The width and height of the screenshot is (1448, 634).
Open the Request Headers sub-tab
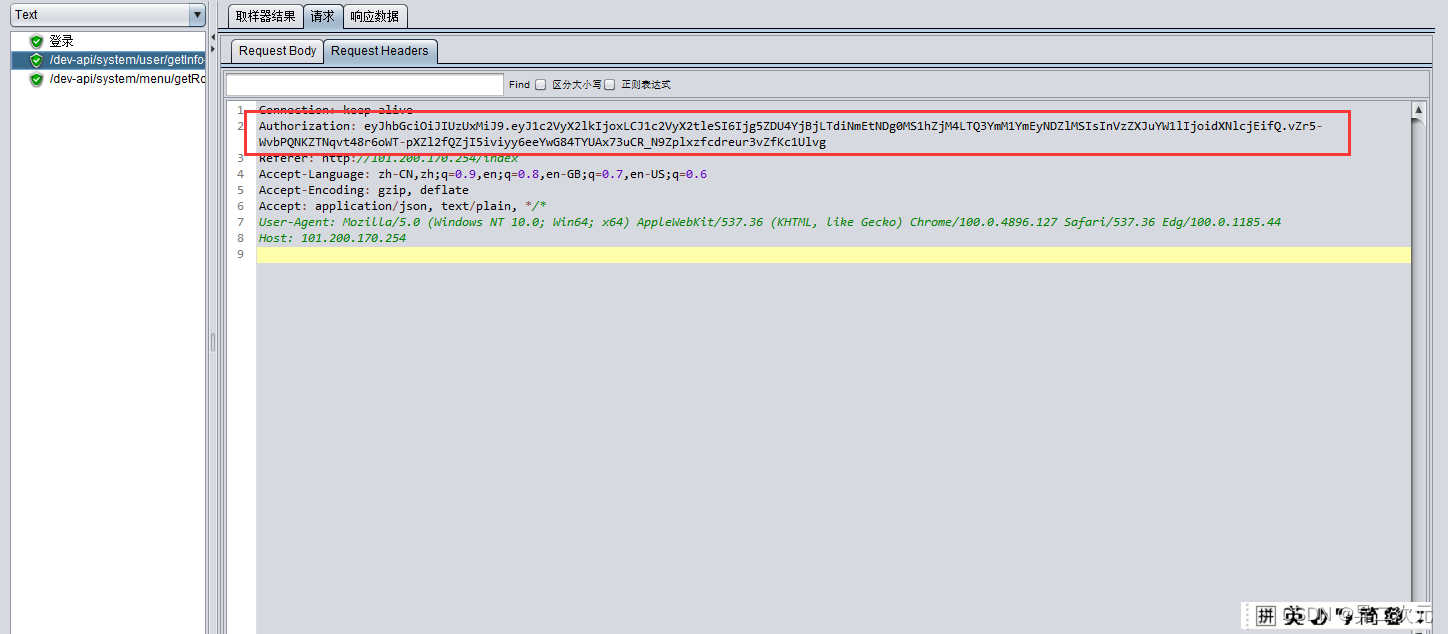pos(380,51)
